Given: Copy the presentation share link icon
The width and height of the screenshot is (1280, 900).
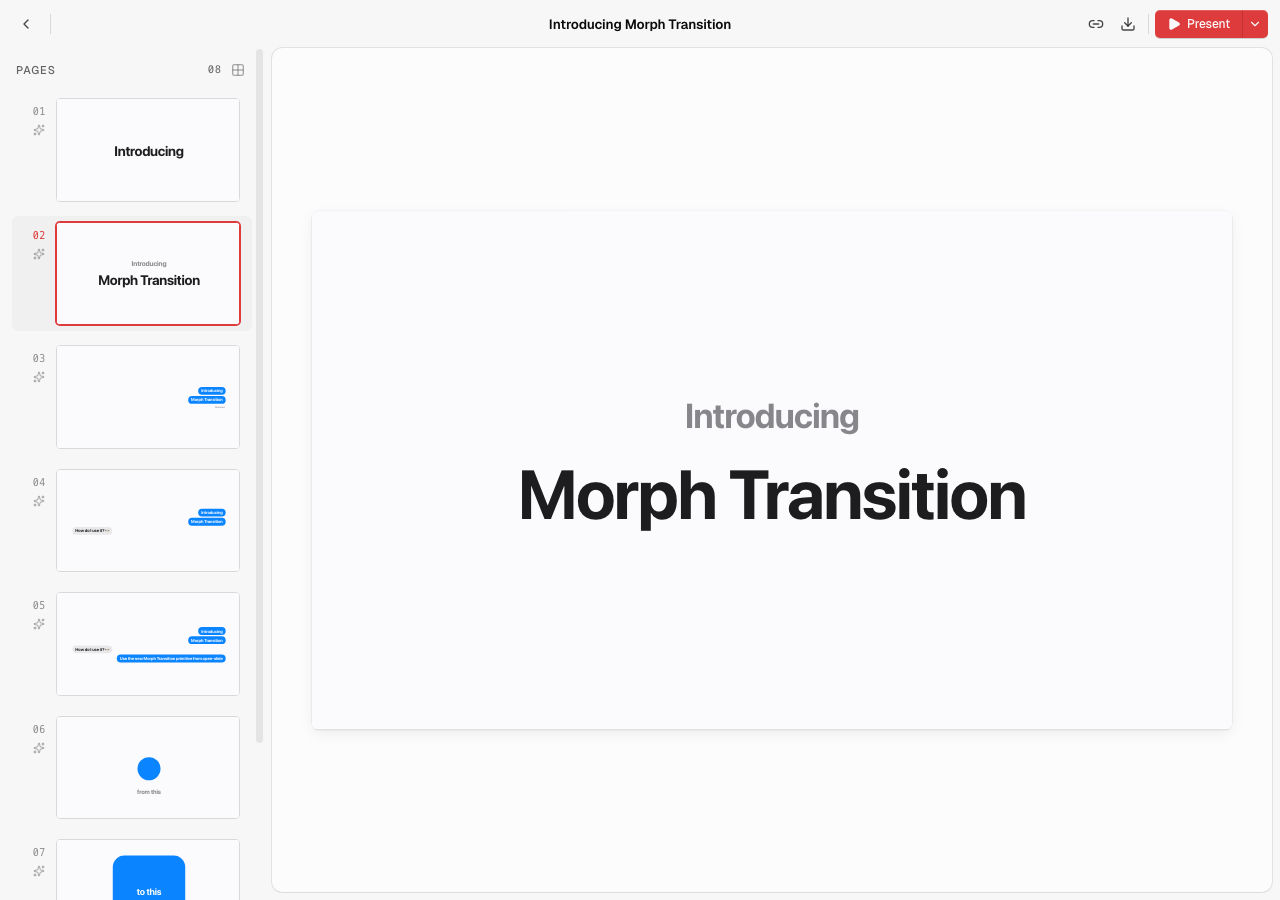Looking at the screenshot, I should [x=1096, y=24].
